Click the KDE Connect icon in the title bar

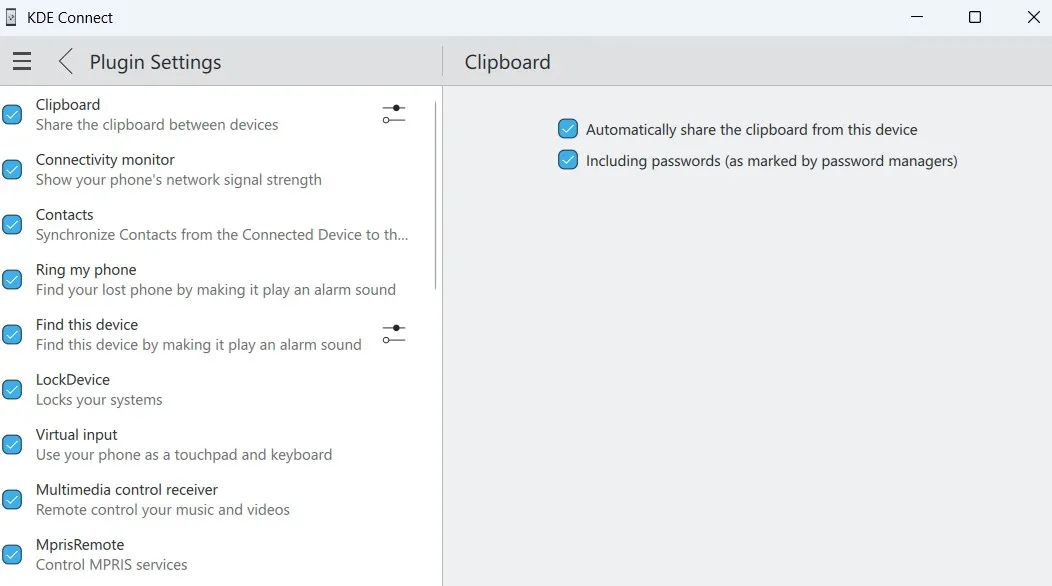pyautogui.click(x=10, y=17)
